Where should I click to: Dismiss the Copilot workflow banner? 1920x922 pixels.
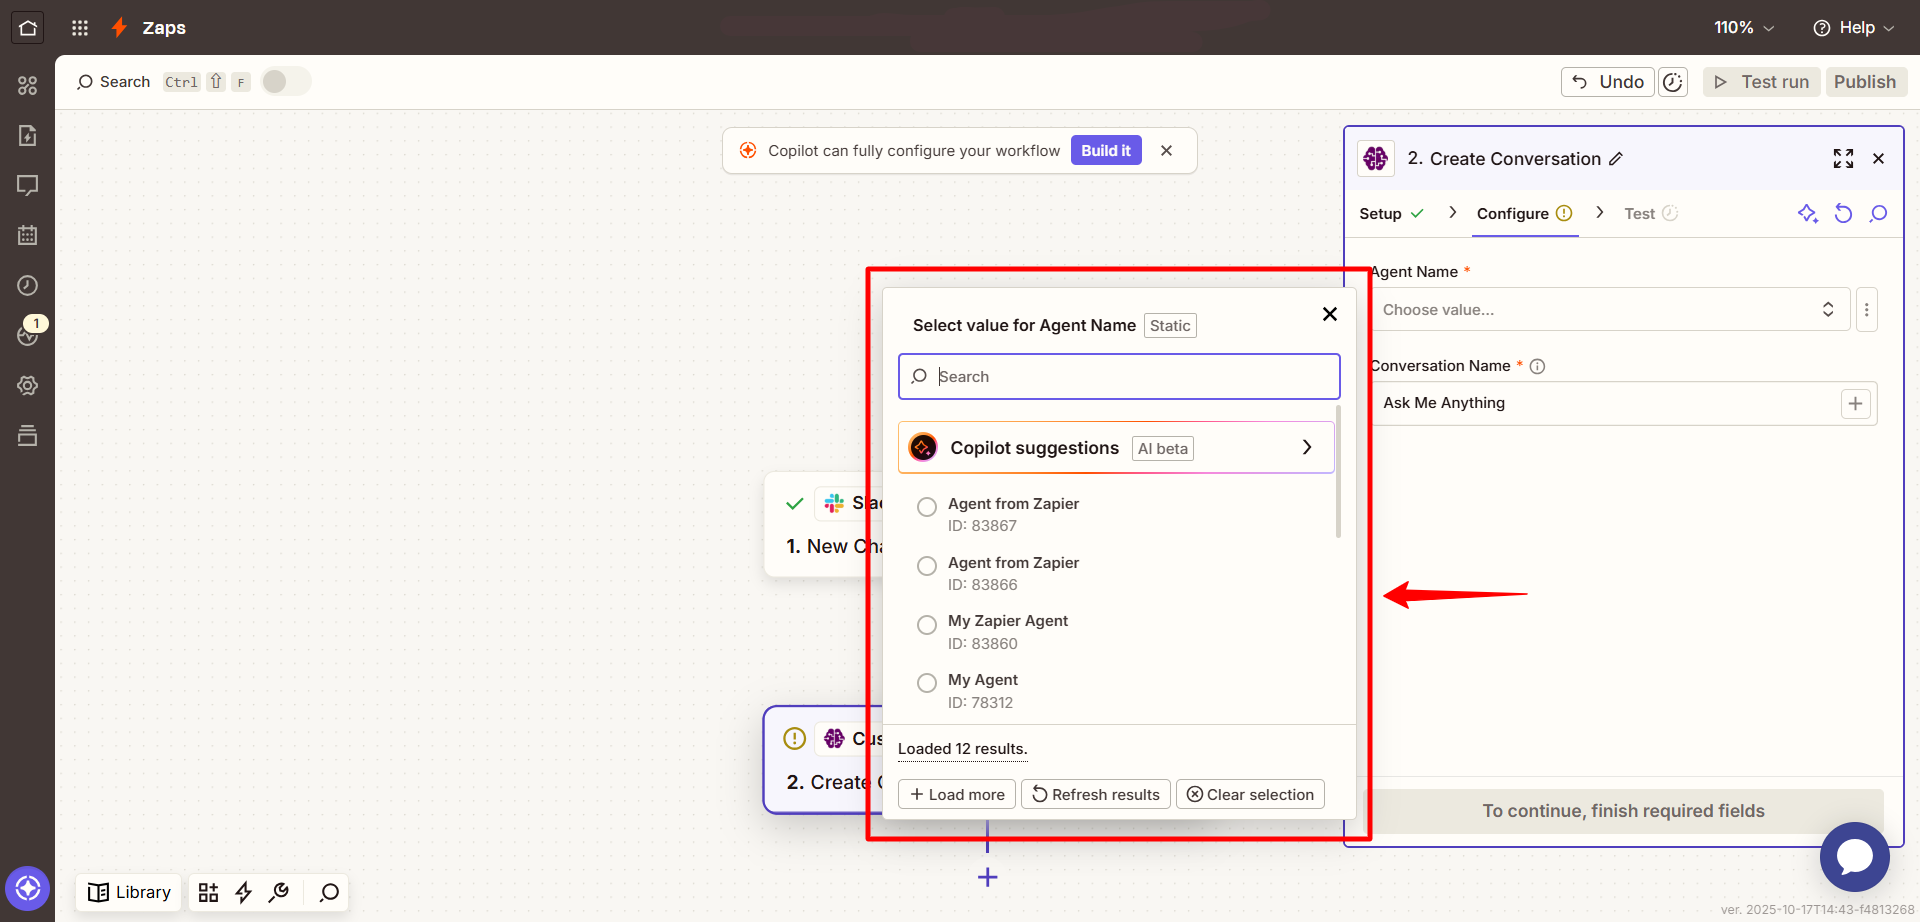[x=1166, y=151]
